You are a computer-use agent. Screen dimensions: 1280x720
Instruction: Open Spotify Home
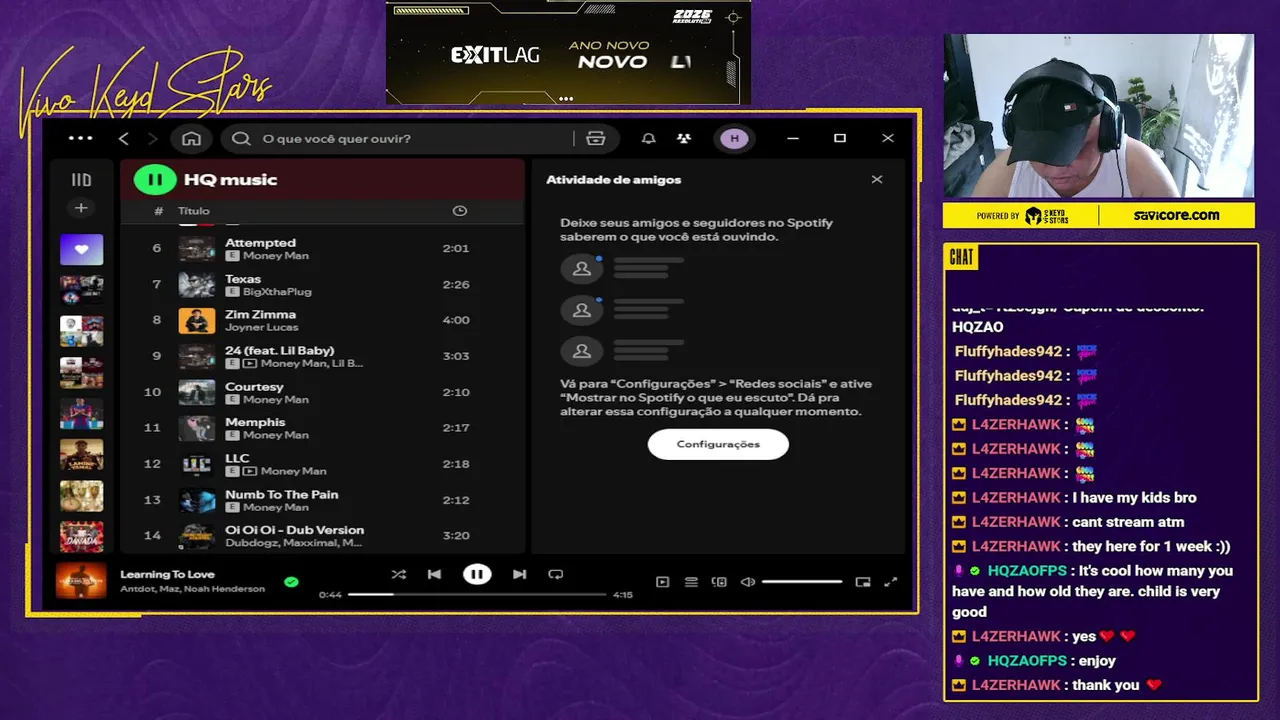191,138
